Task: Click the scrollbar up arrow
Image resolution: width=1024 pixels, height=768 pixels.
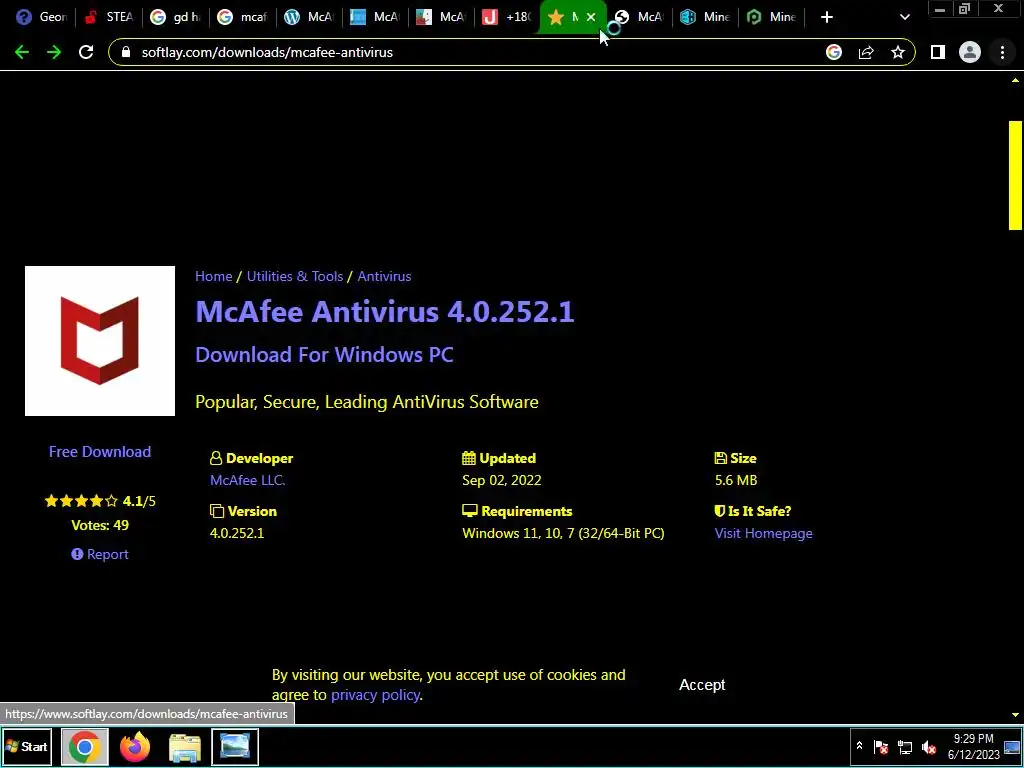Action: 1015,80
